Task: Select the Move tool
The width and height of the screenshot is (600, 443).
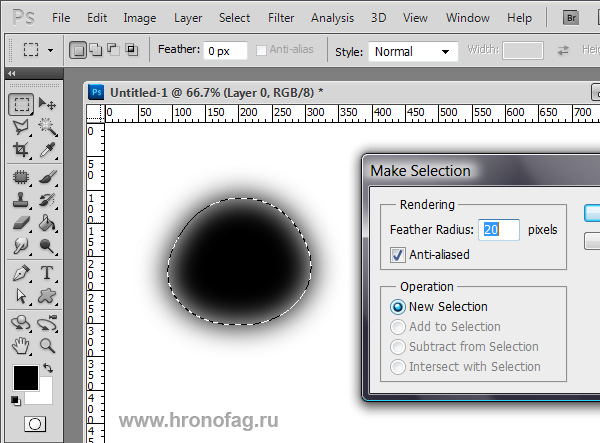Action: point(47,104)
